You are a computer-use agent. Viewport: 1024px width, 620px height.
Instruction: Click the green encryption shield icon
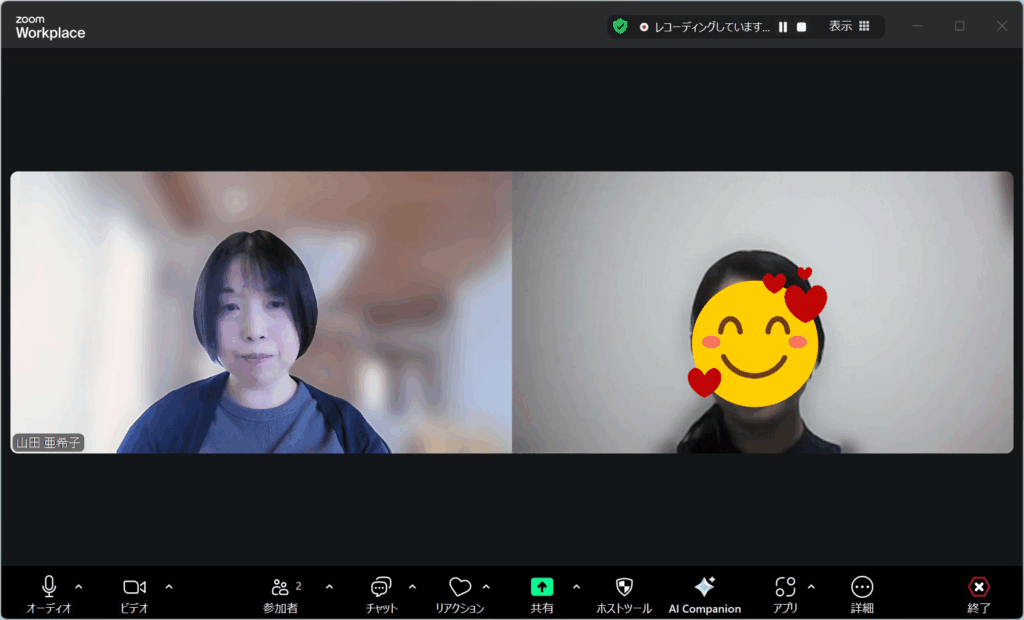pos(620,27)
